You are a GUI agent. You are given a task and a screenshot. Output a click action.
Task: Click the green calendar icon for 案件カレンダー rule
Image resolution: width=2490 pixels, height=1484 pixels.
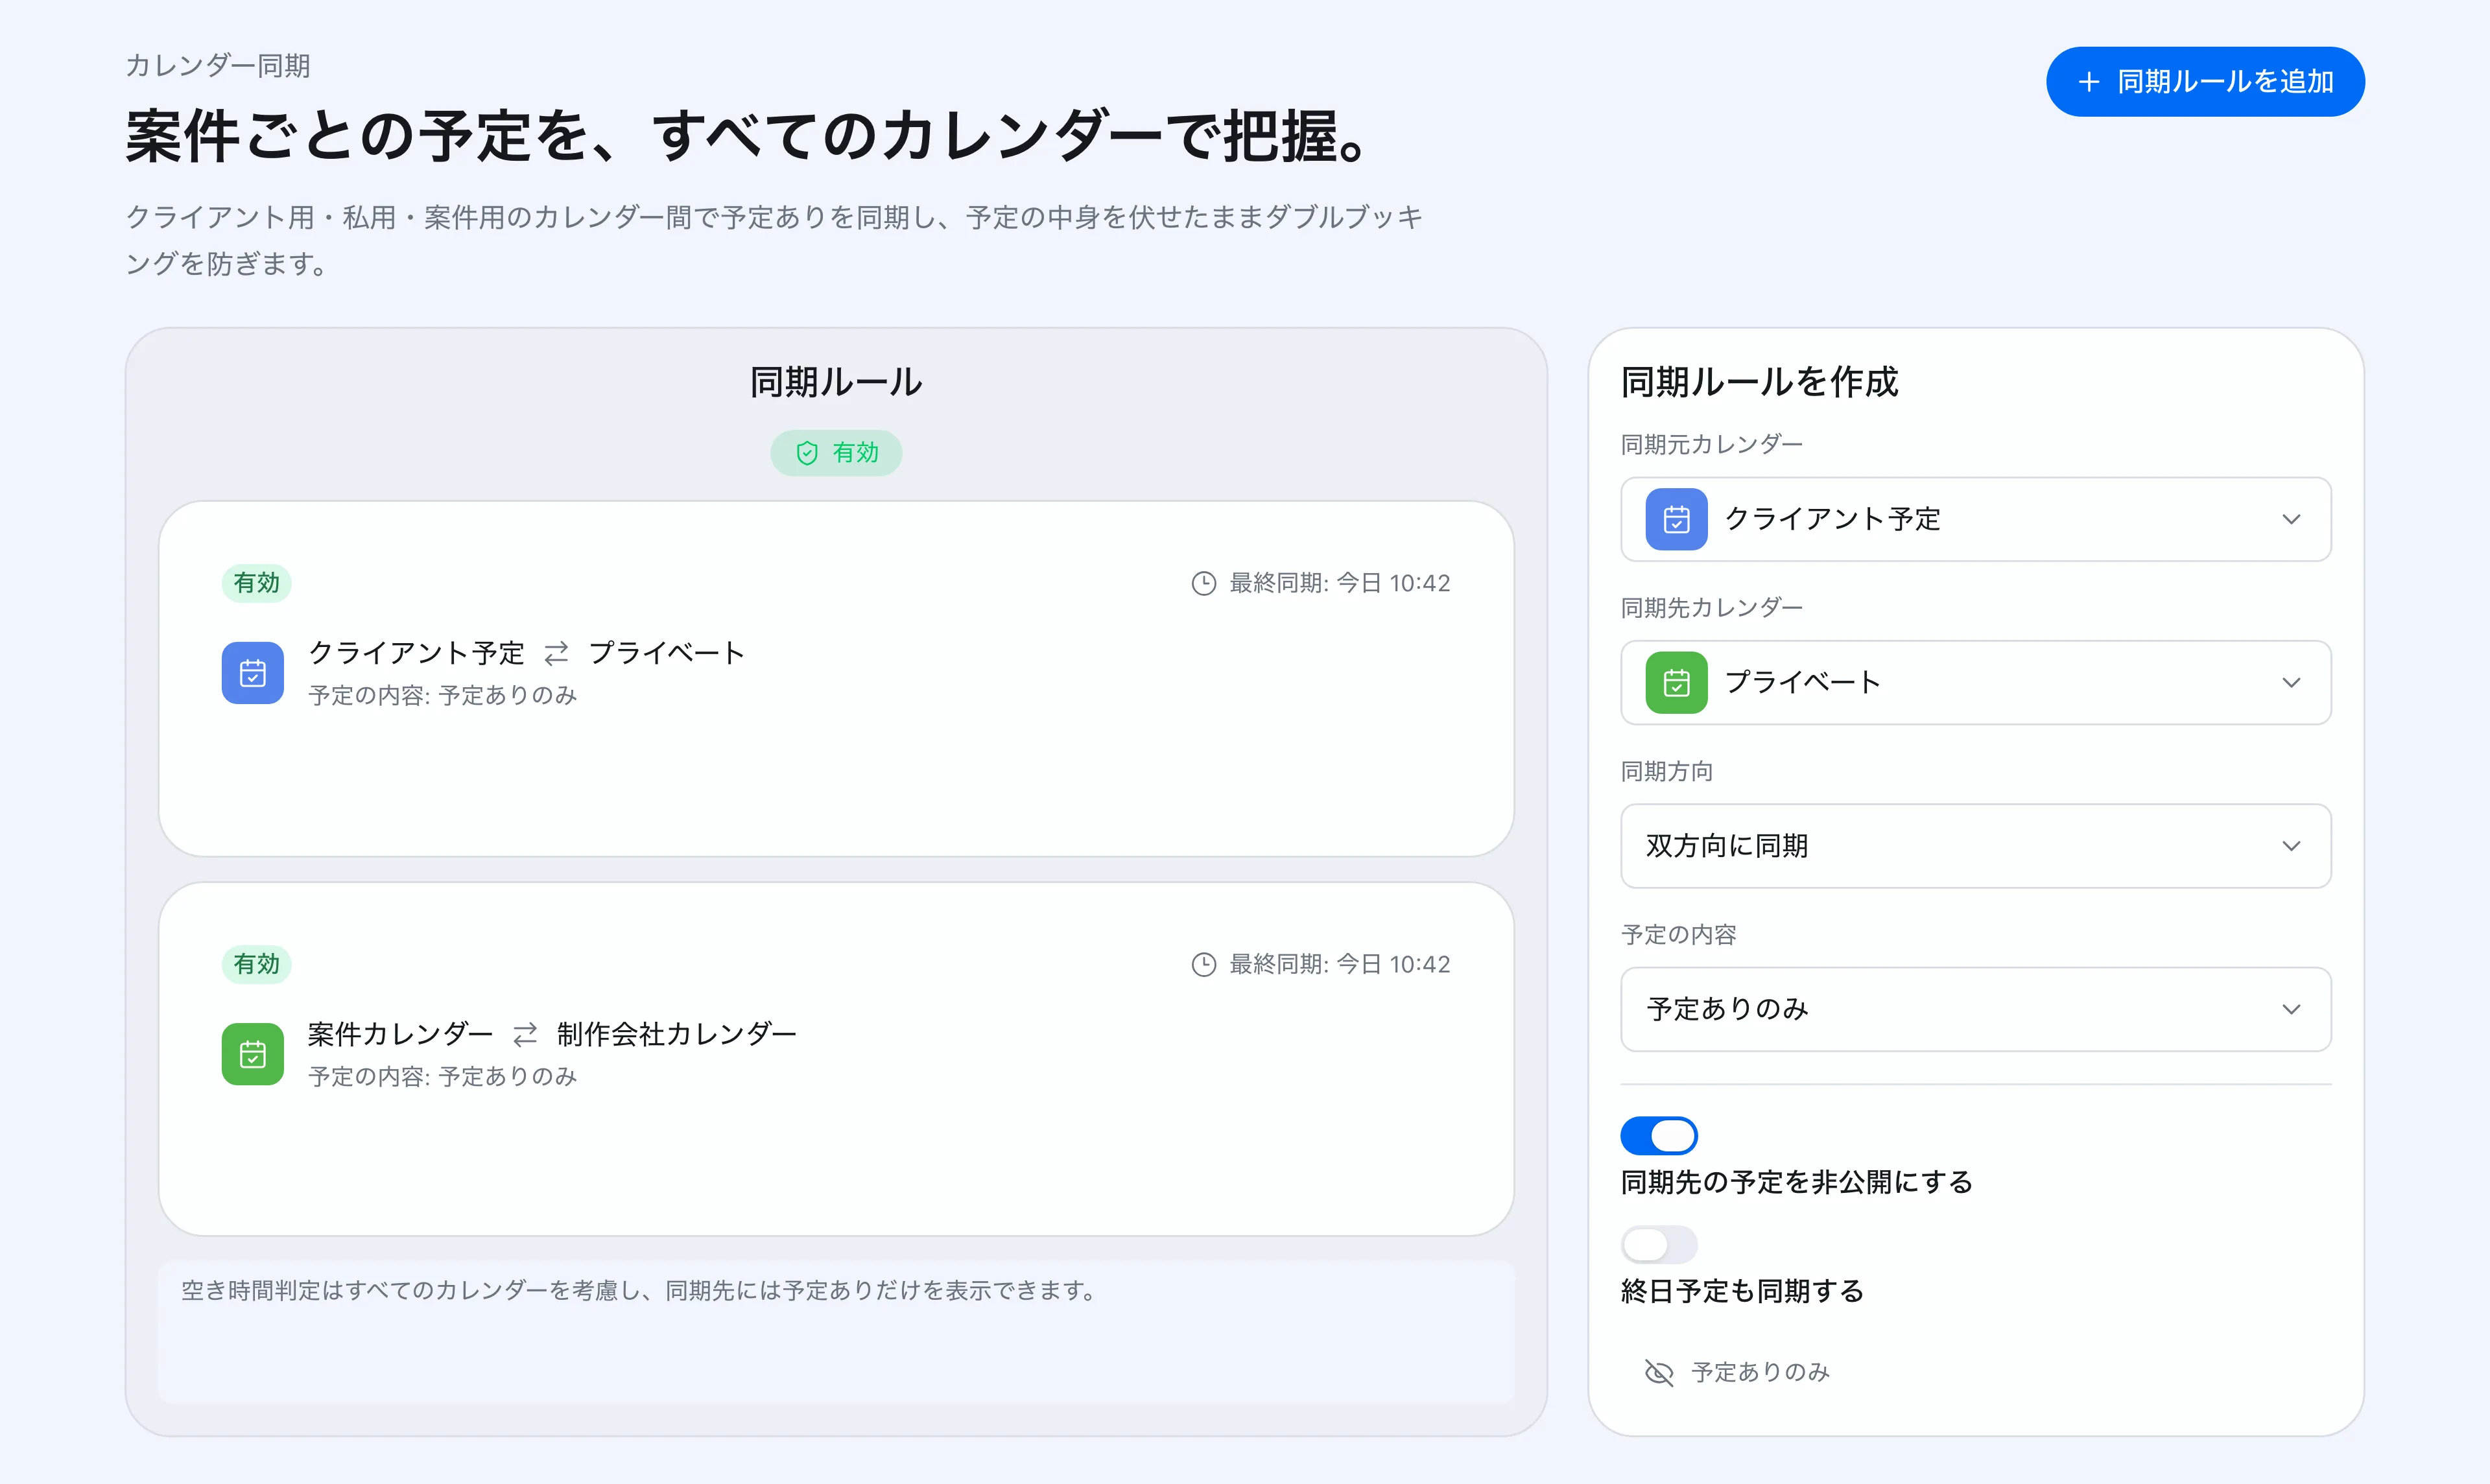[x=253, y=1054]
